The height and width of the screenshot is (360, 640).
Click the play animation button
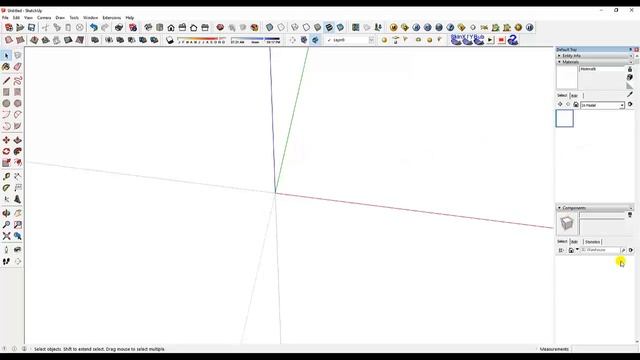pos(490,40)
